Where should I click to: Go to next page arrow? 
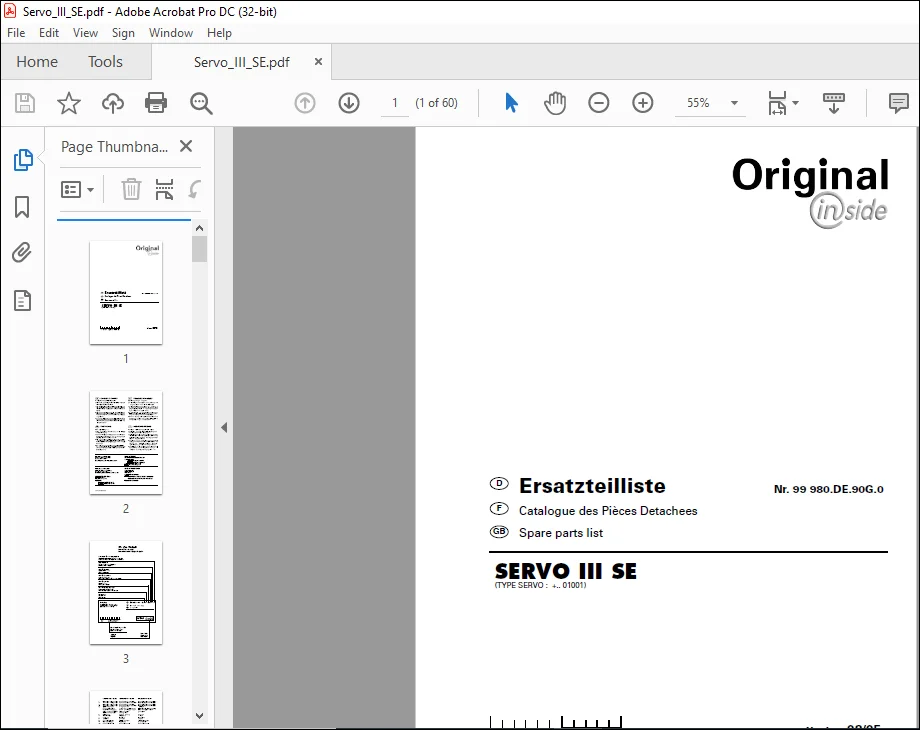[349, 103]
